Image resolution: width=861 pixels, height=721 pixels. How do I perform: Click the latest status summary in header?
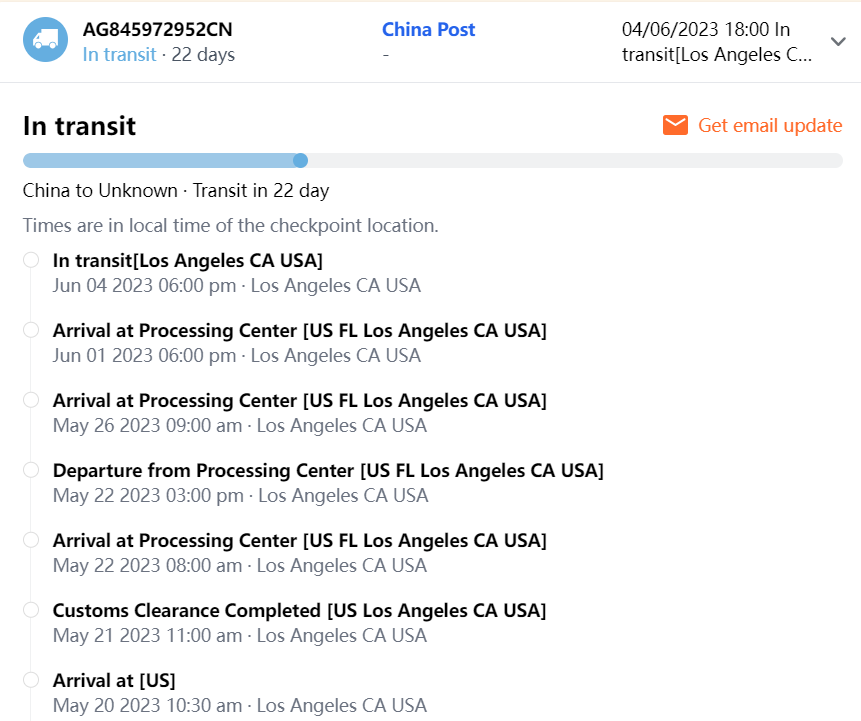coord(716,42)
